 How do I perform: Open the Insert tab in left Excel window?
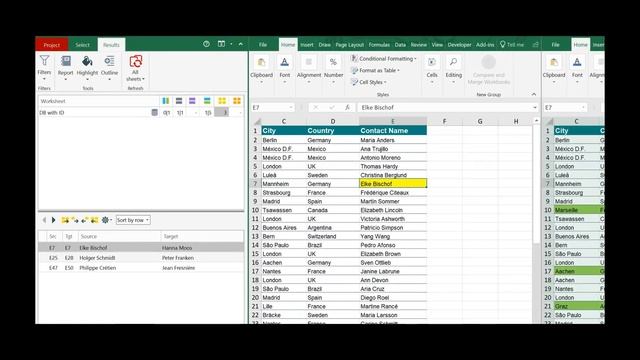307,45
